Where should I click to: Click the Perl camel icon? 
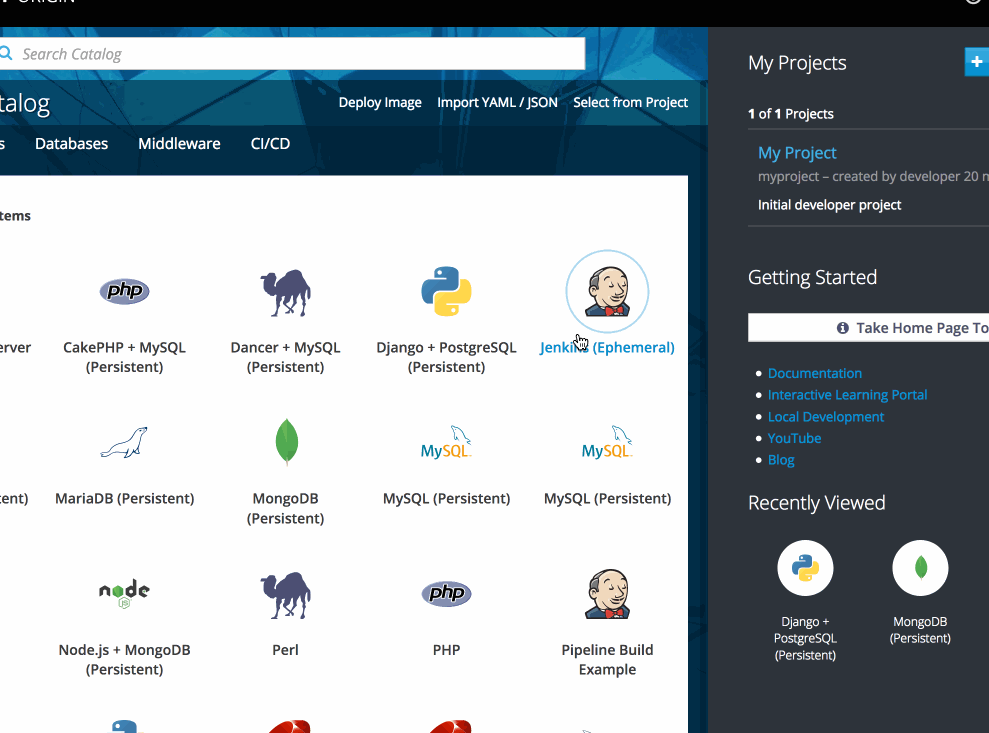(x=286, y=594)
